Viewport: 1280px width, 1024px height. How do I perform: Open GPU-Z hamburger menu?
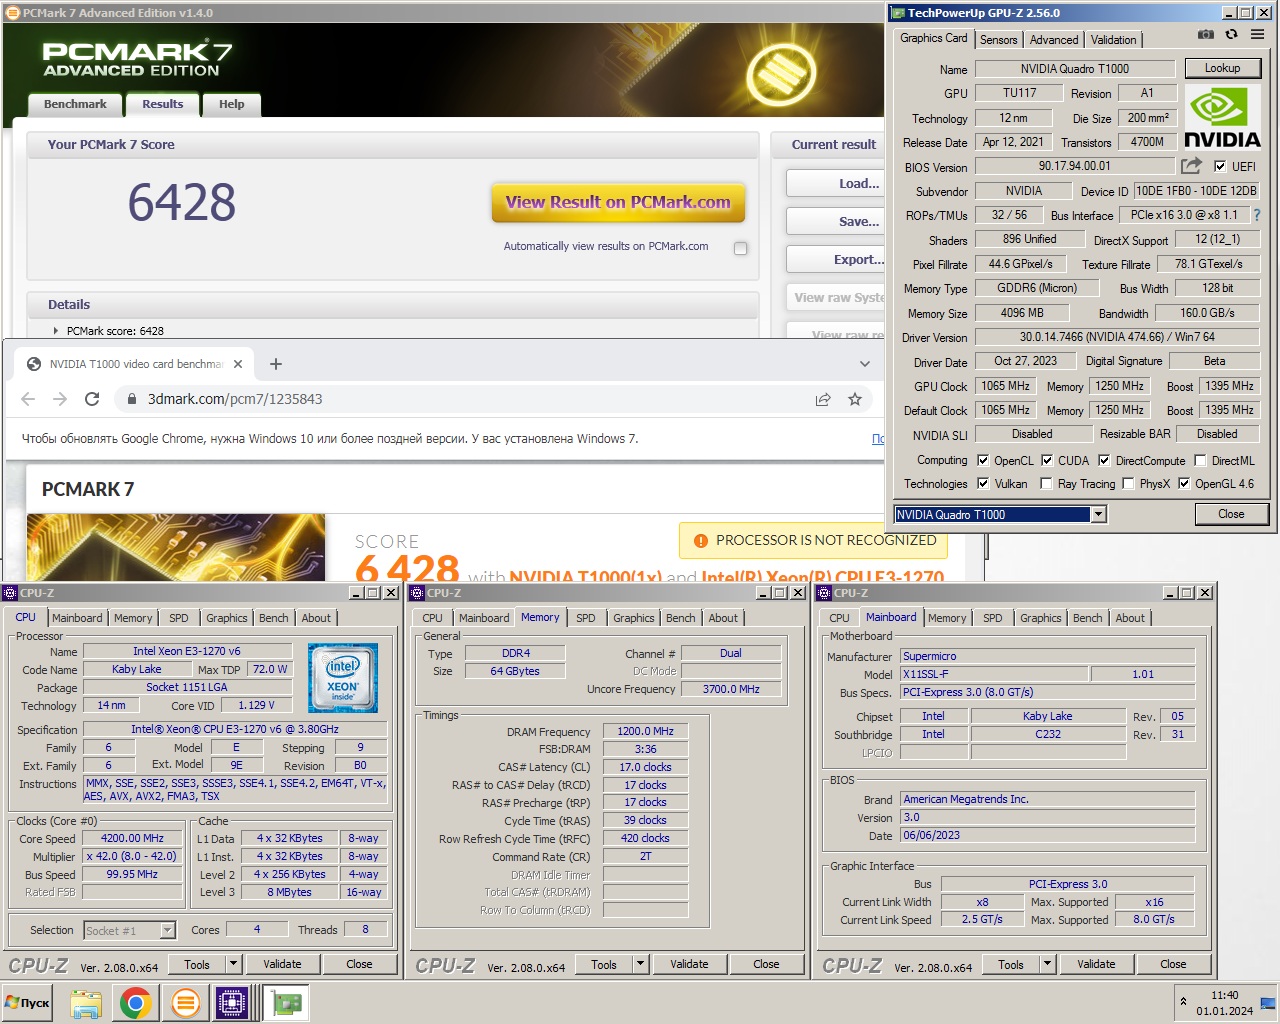[x=1258, y=34]
